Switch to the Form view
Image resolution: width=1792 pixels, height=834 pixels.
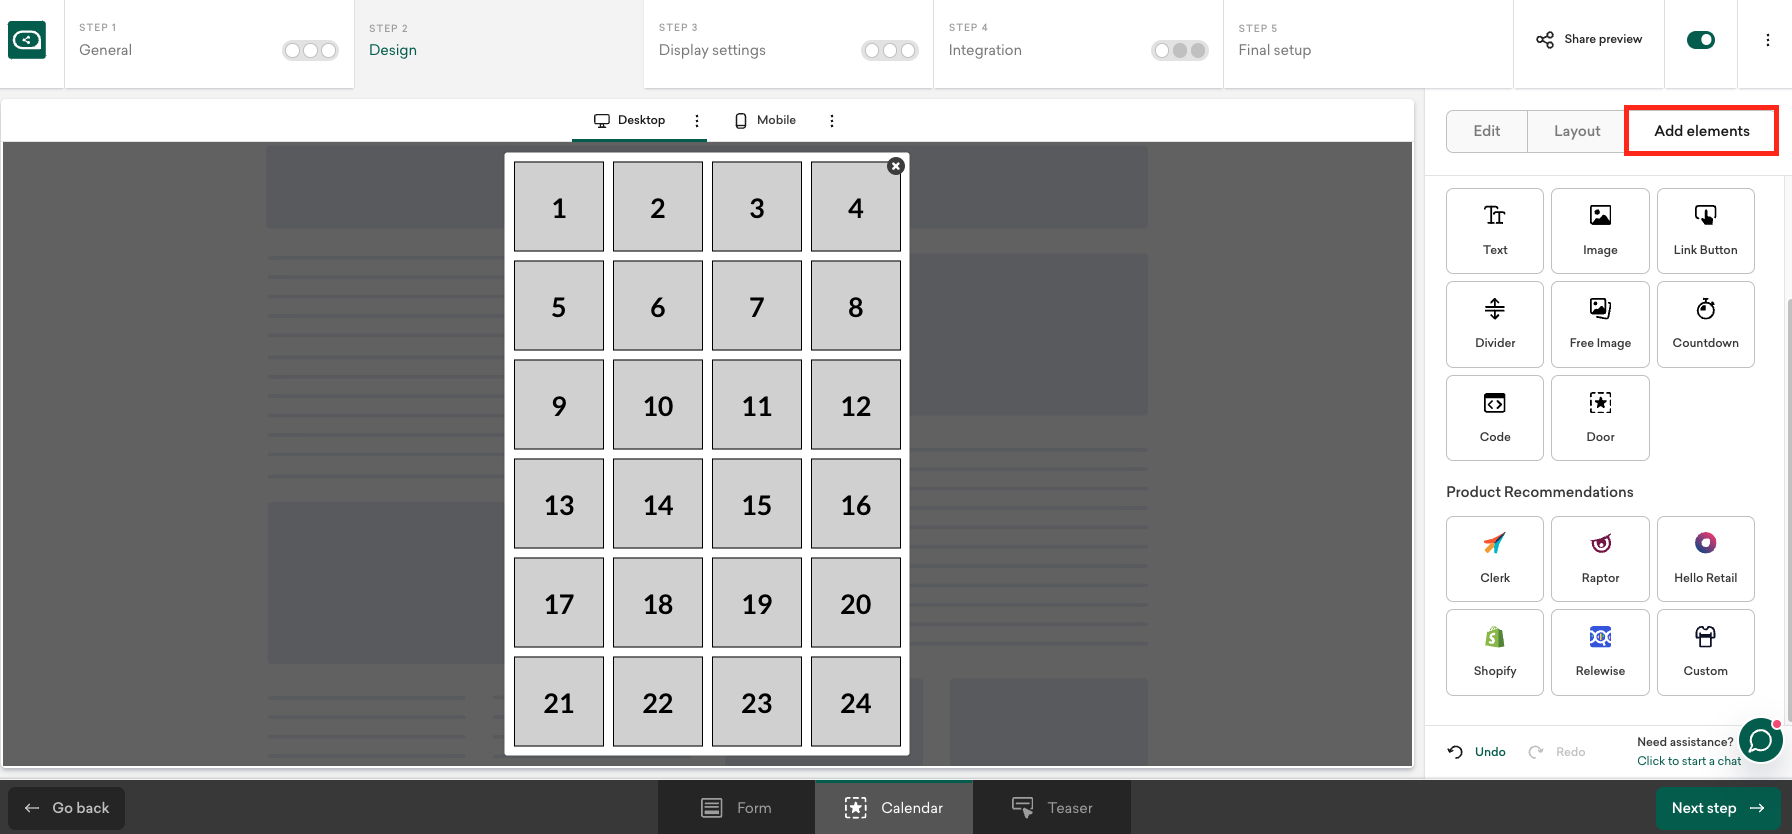coord(736,808)
